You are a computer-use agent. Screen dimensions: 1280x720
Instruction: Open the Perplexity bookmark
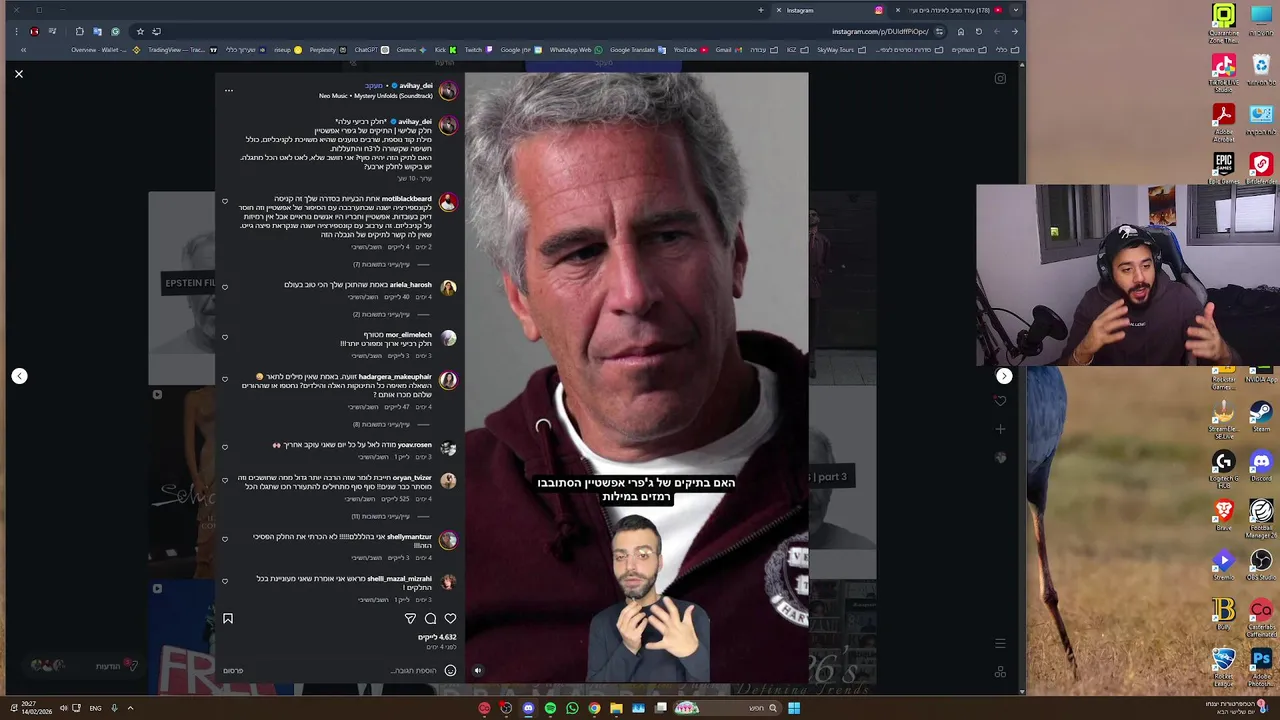327,50
